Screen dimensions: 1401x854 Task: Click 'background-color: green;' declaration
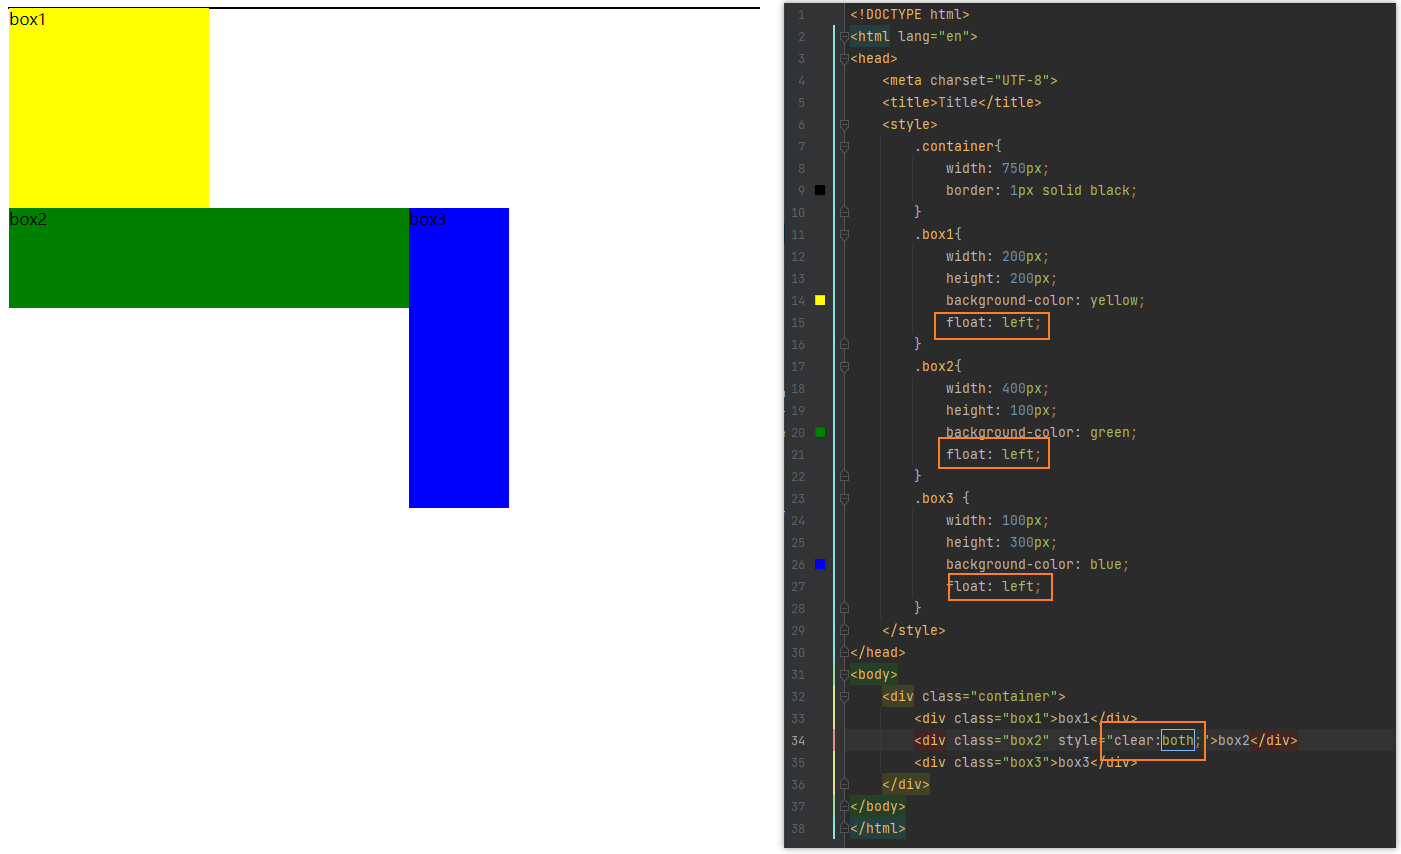coord(1041,433)
